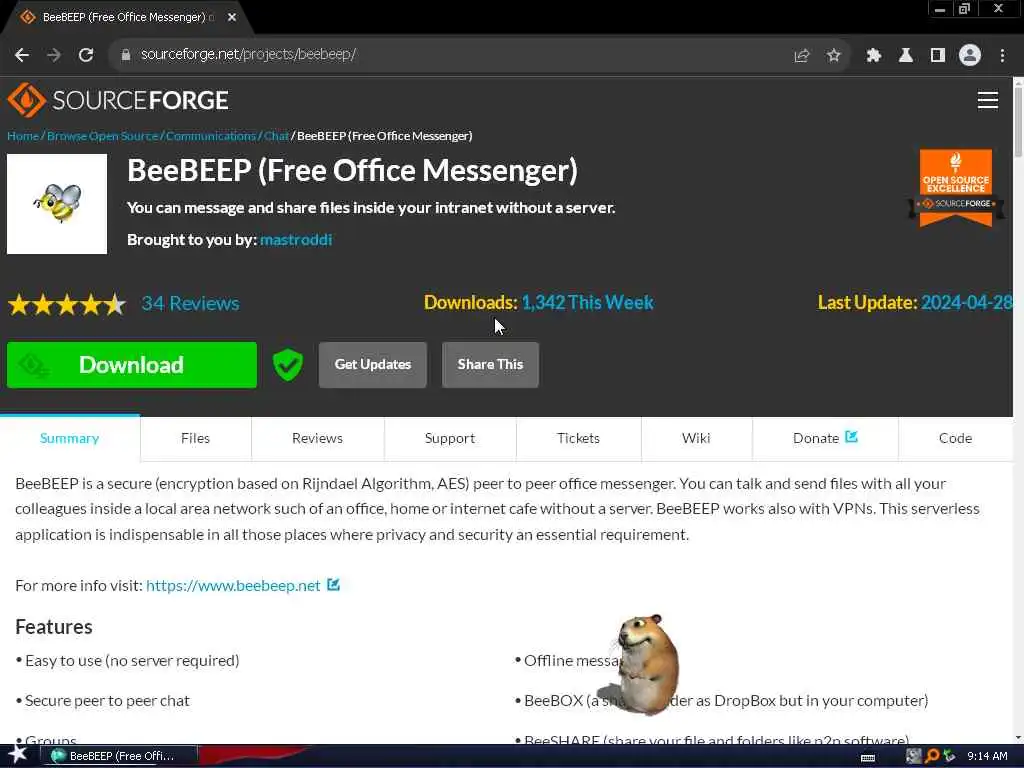Viewport: 1024px width, 768px height.
Task: Click the external link icon beside Donate
Action: click(851, 437)
